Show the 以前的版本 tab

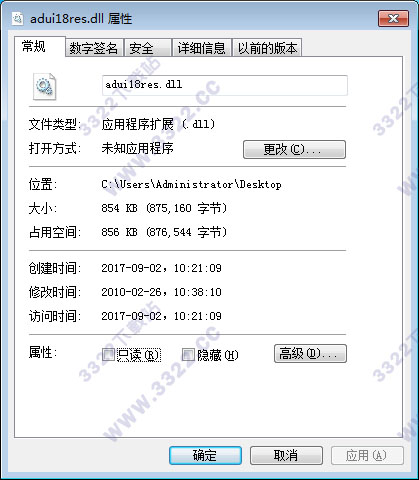click(x=267, y=48)
